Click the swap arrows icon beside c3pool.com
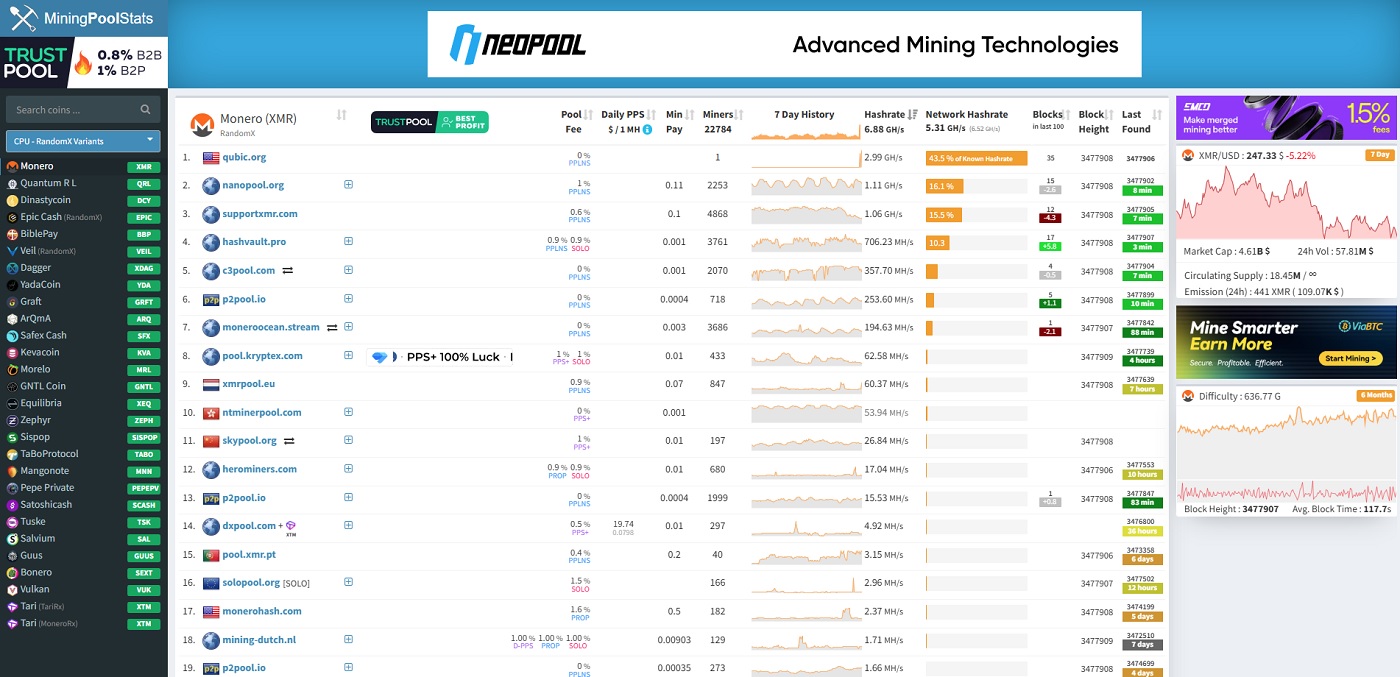 pos(288,271)
